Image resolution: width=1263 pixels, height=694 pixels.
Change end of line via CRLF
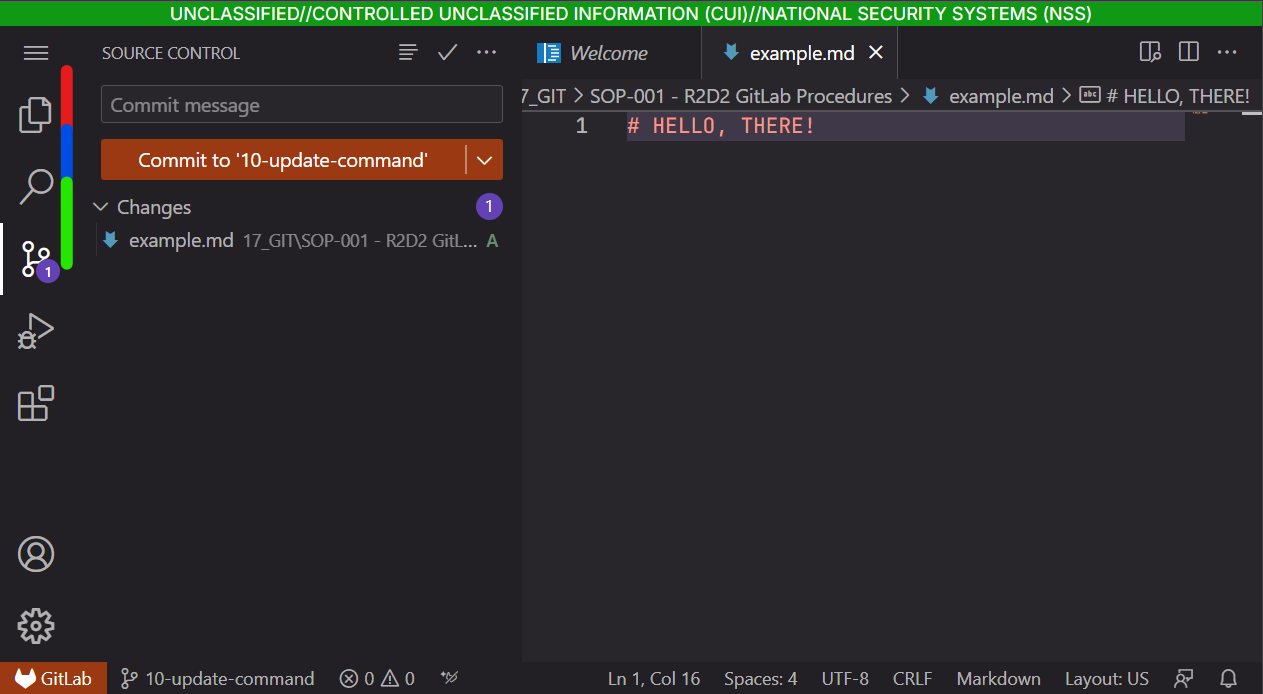click(x=913, y=679)
